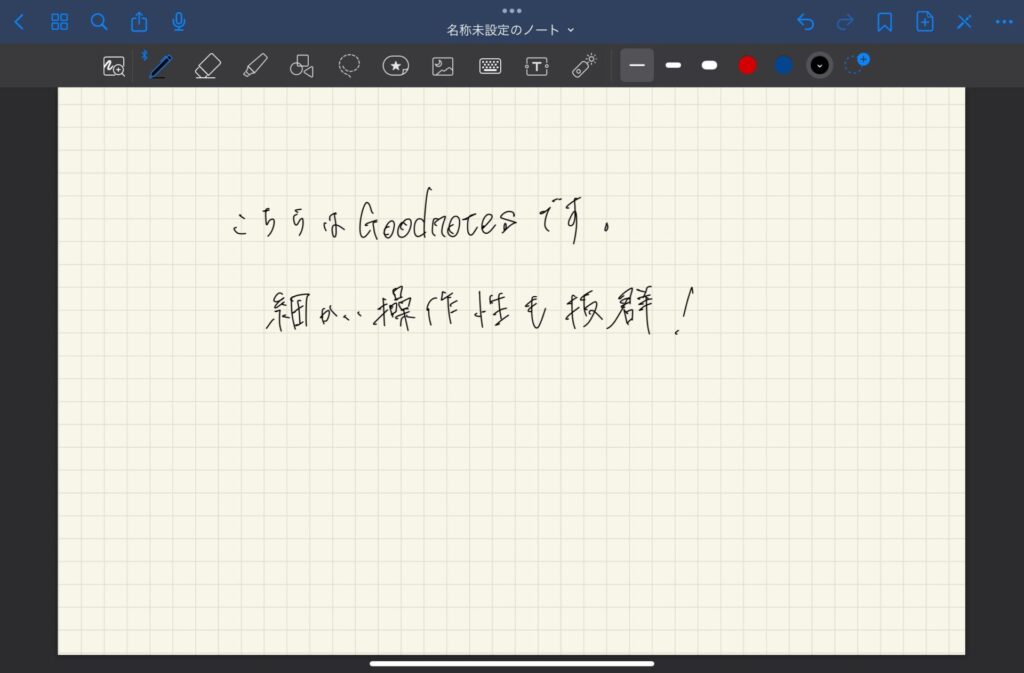
Task: Go back to the documents library
Action: click(x=19, y=22)
